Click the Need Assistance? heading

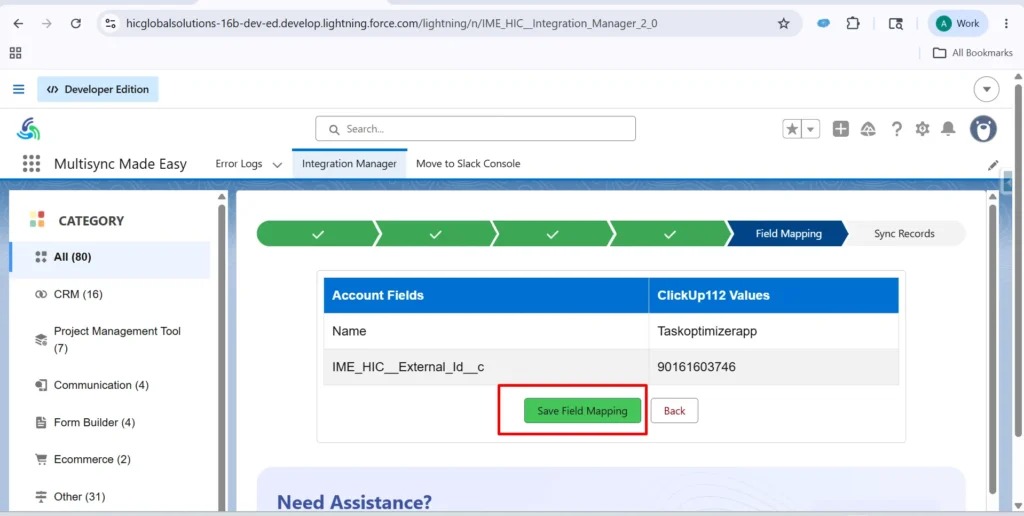click(x=355, y=502)
